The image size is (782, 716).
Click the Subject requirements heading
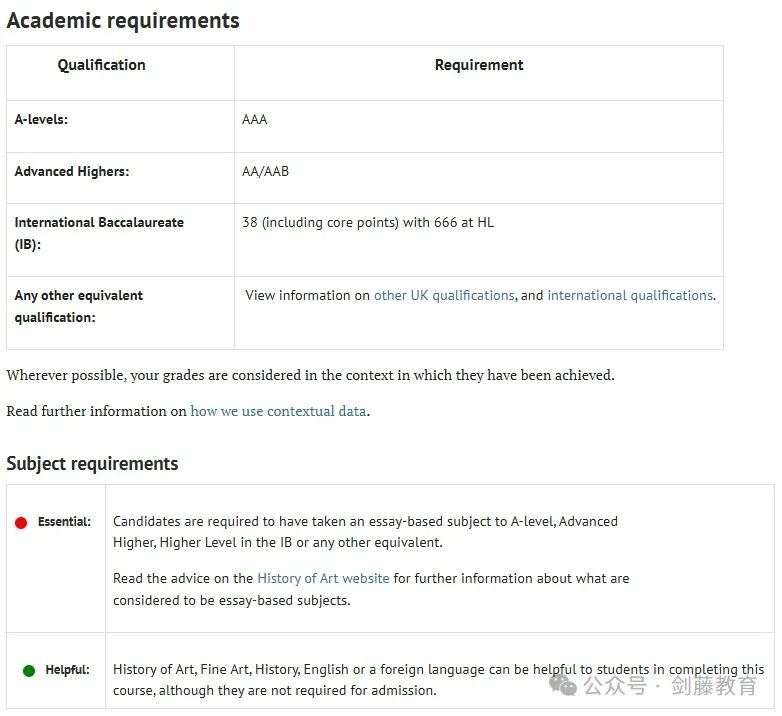92,463
